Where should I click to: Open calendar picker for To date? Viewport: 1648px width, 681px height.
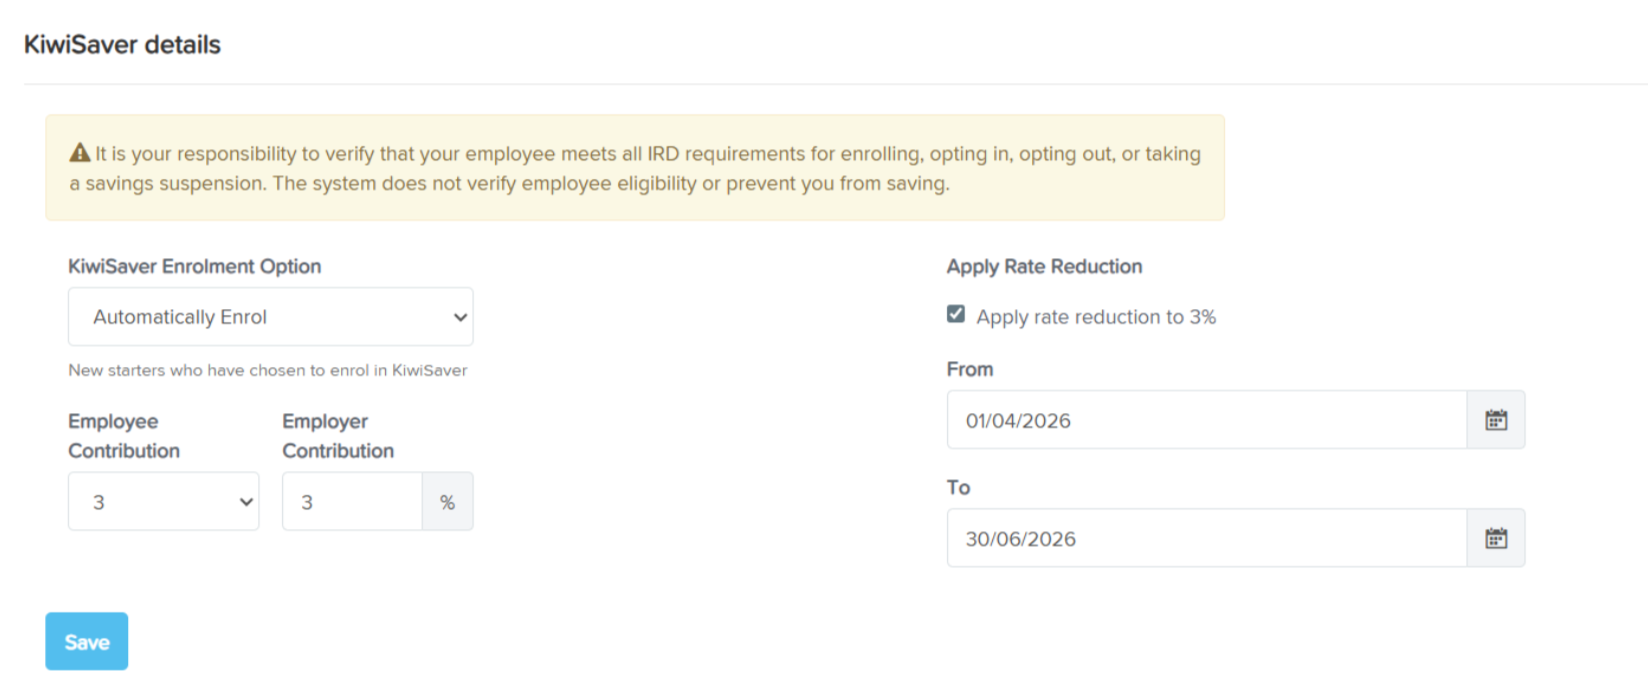(x=1496, y=538)
